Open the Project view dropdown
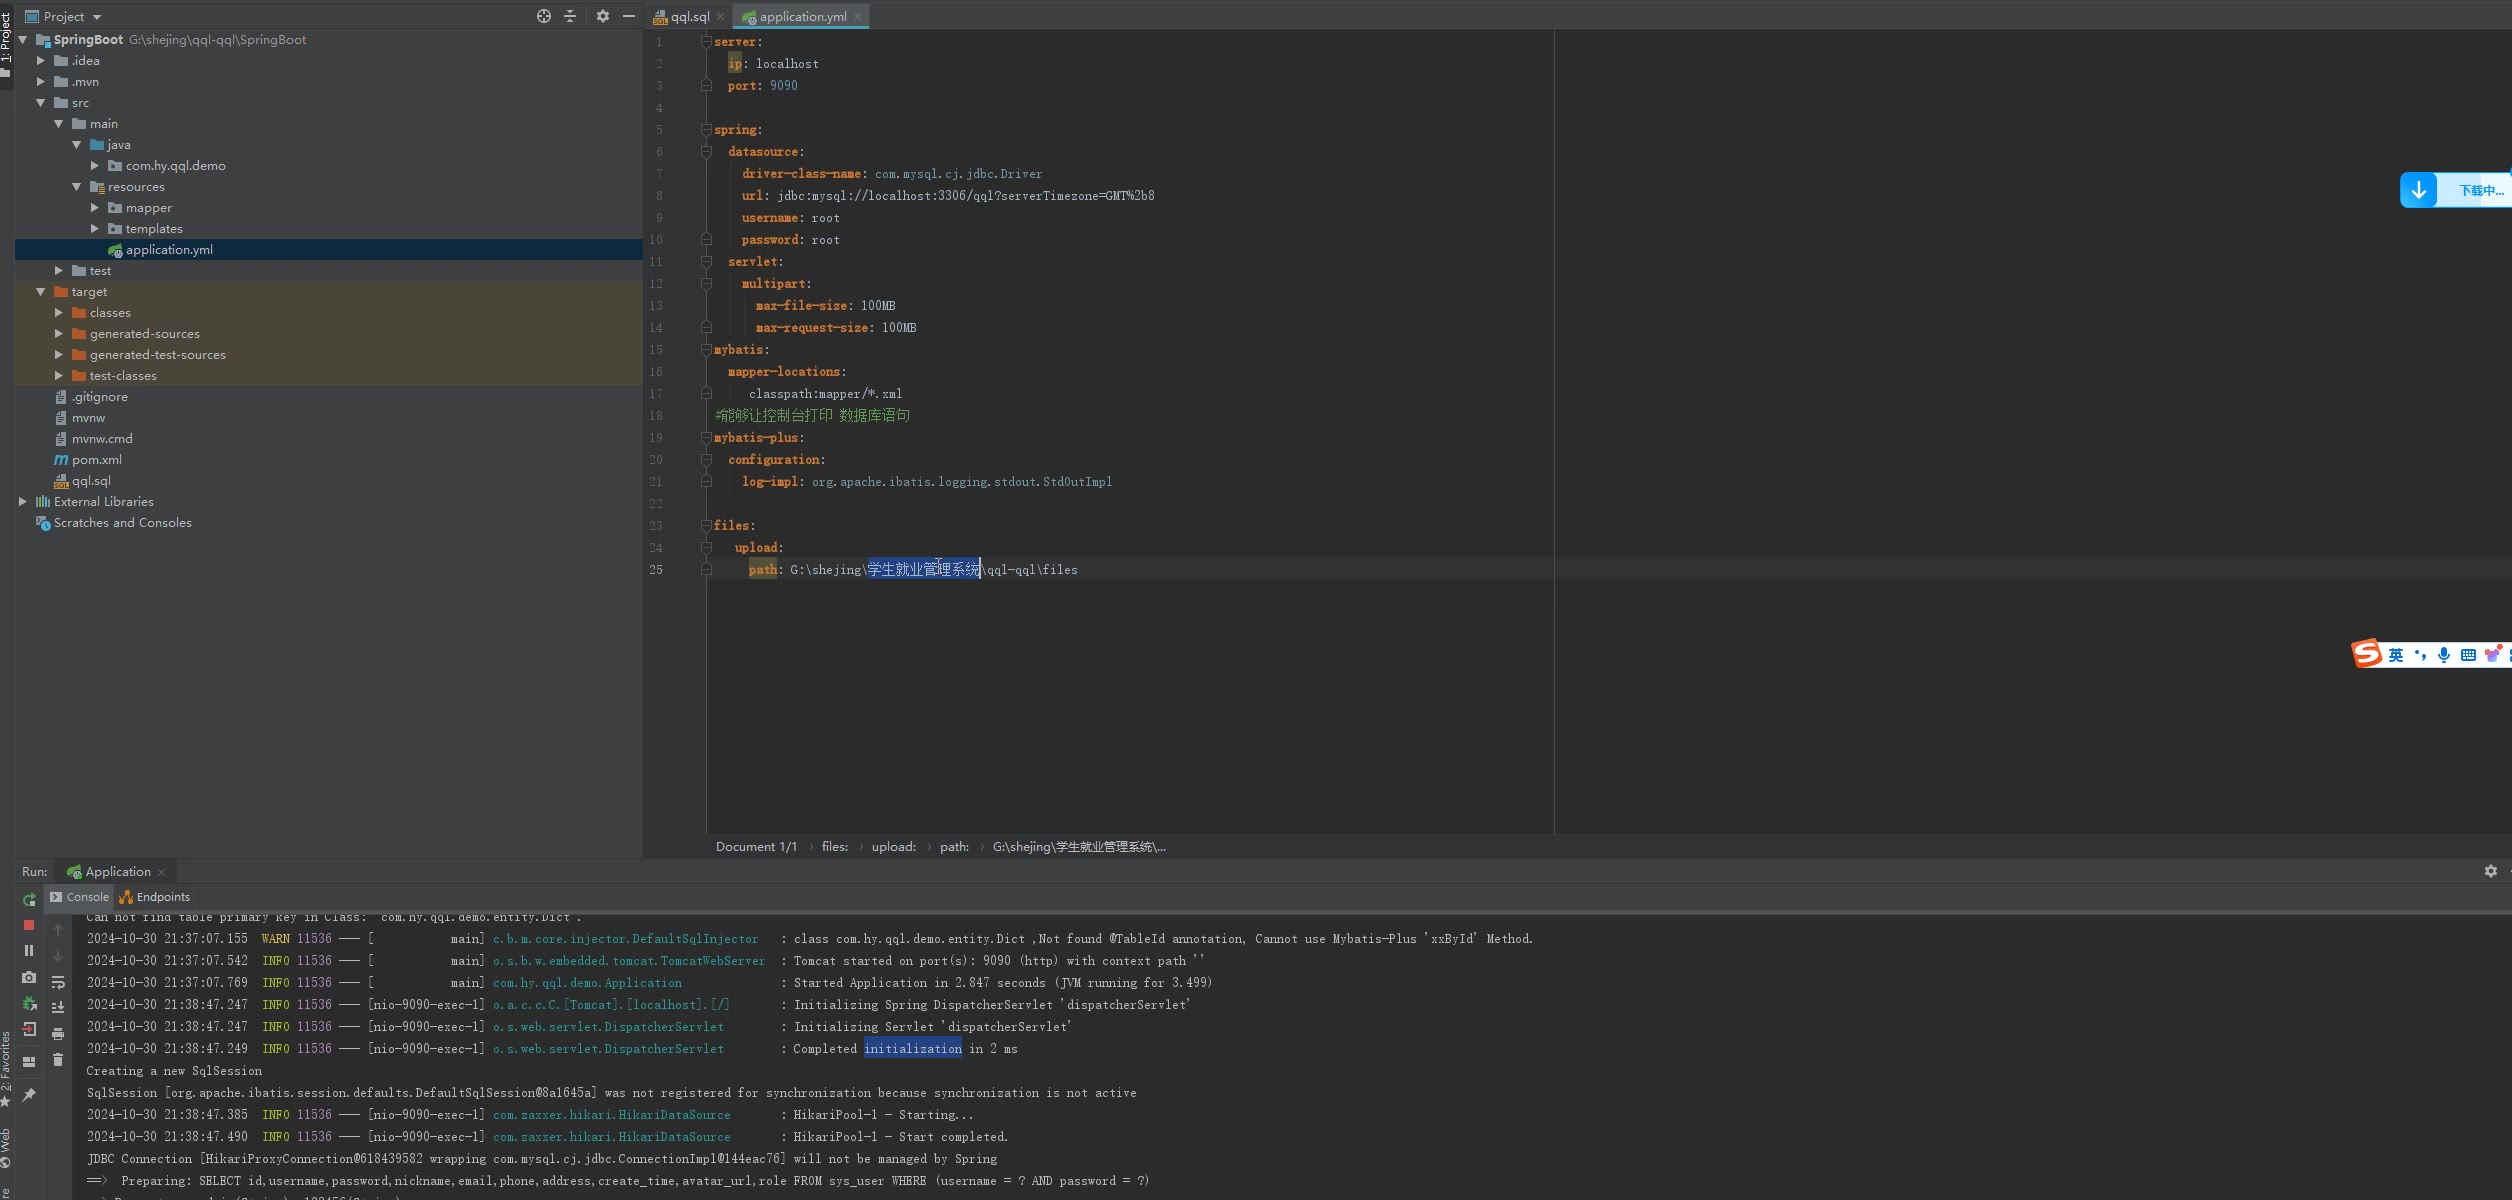Image resolution: width=2512 pixels, height=1200 pixels. 97,17
